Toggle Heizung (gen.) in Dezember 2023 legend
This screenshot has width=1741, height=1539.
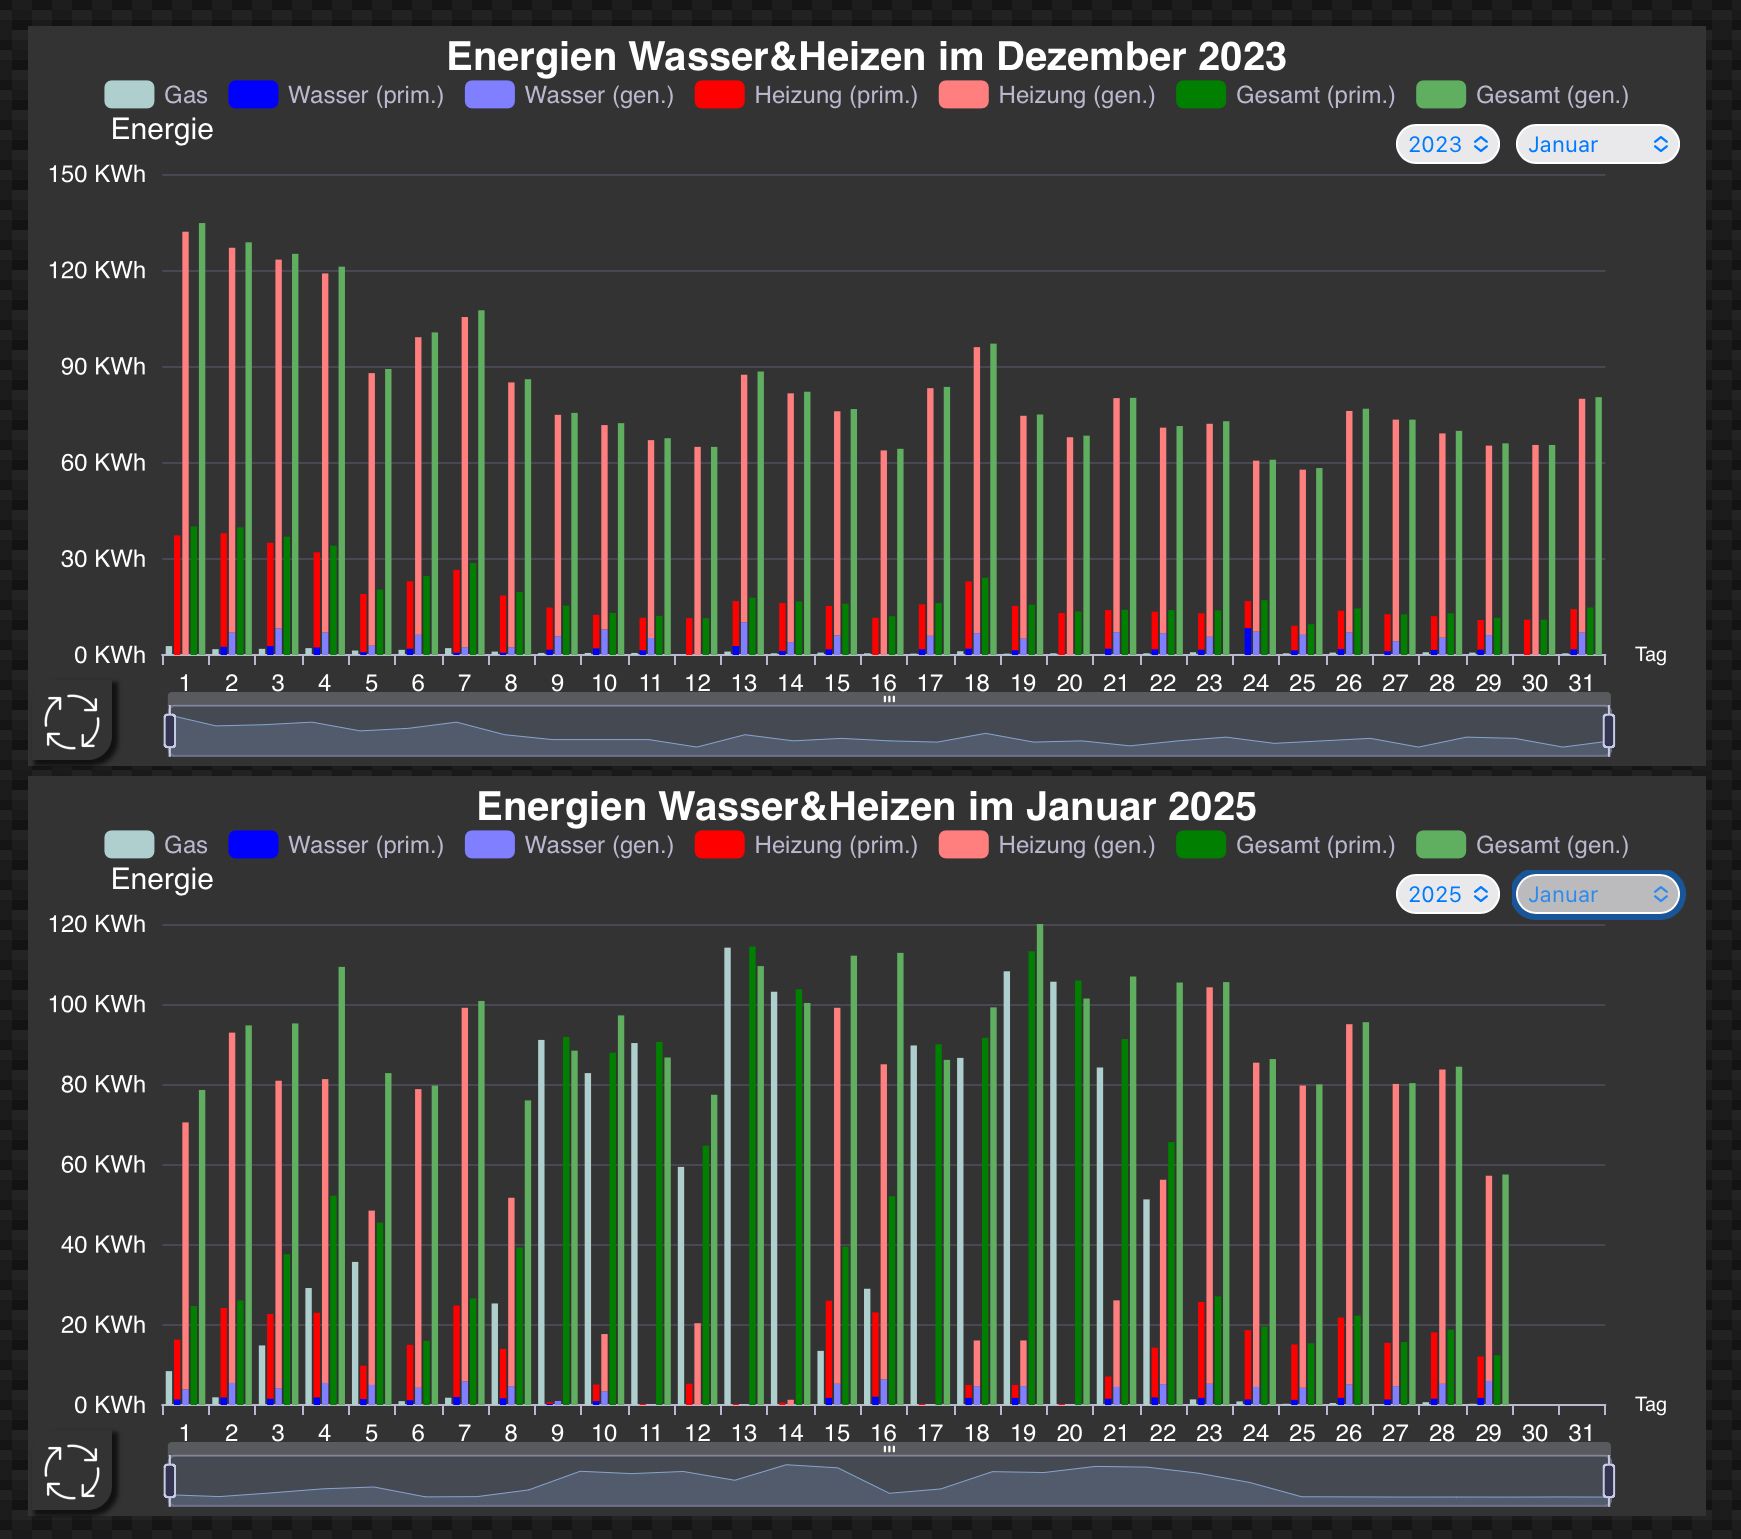tap(1047, 95)
